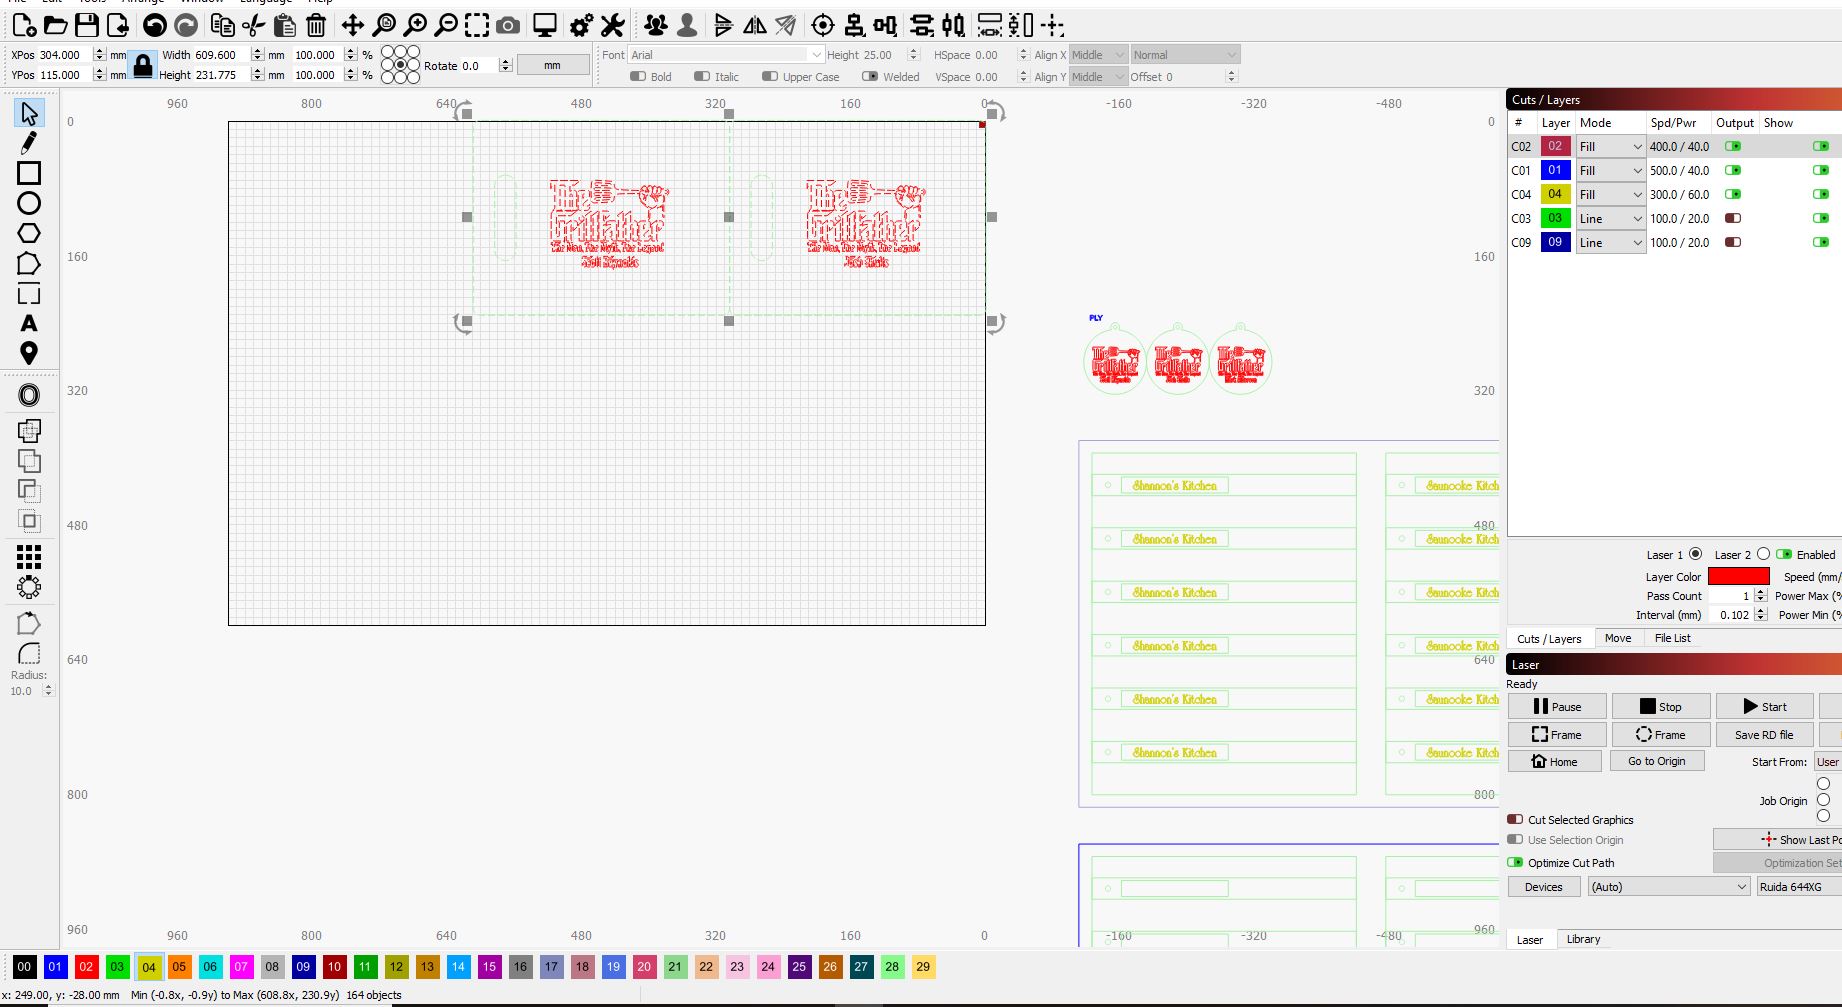
Task: Click the Stop button
Action: 1661,706
